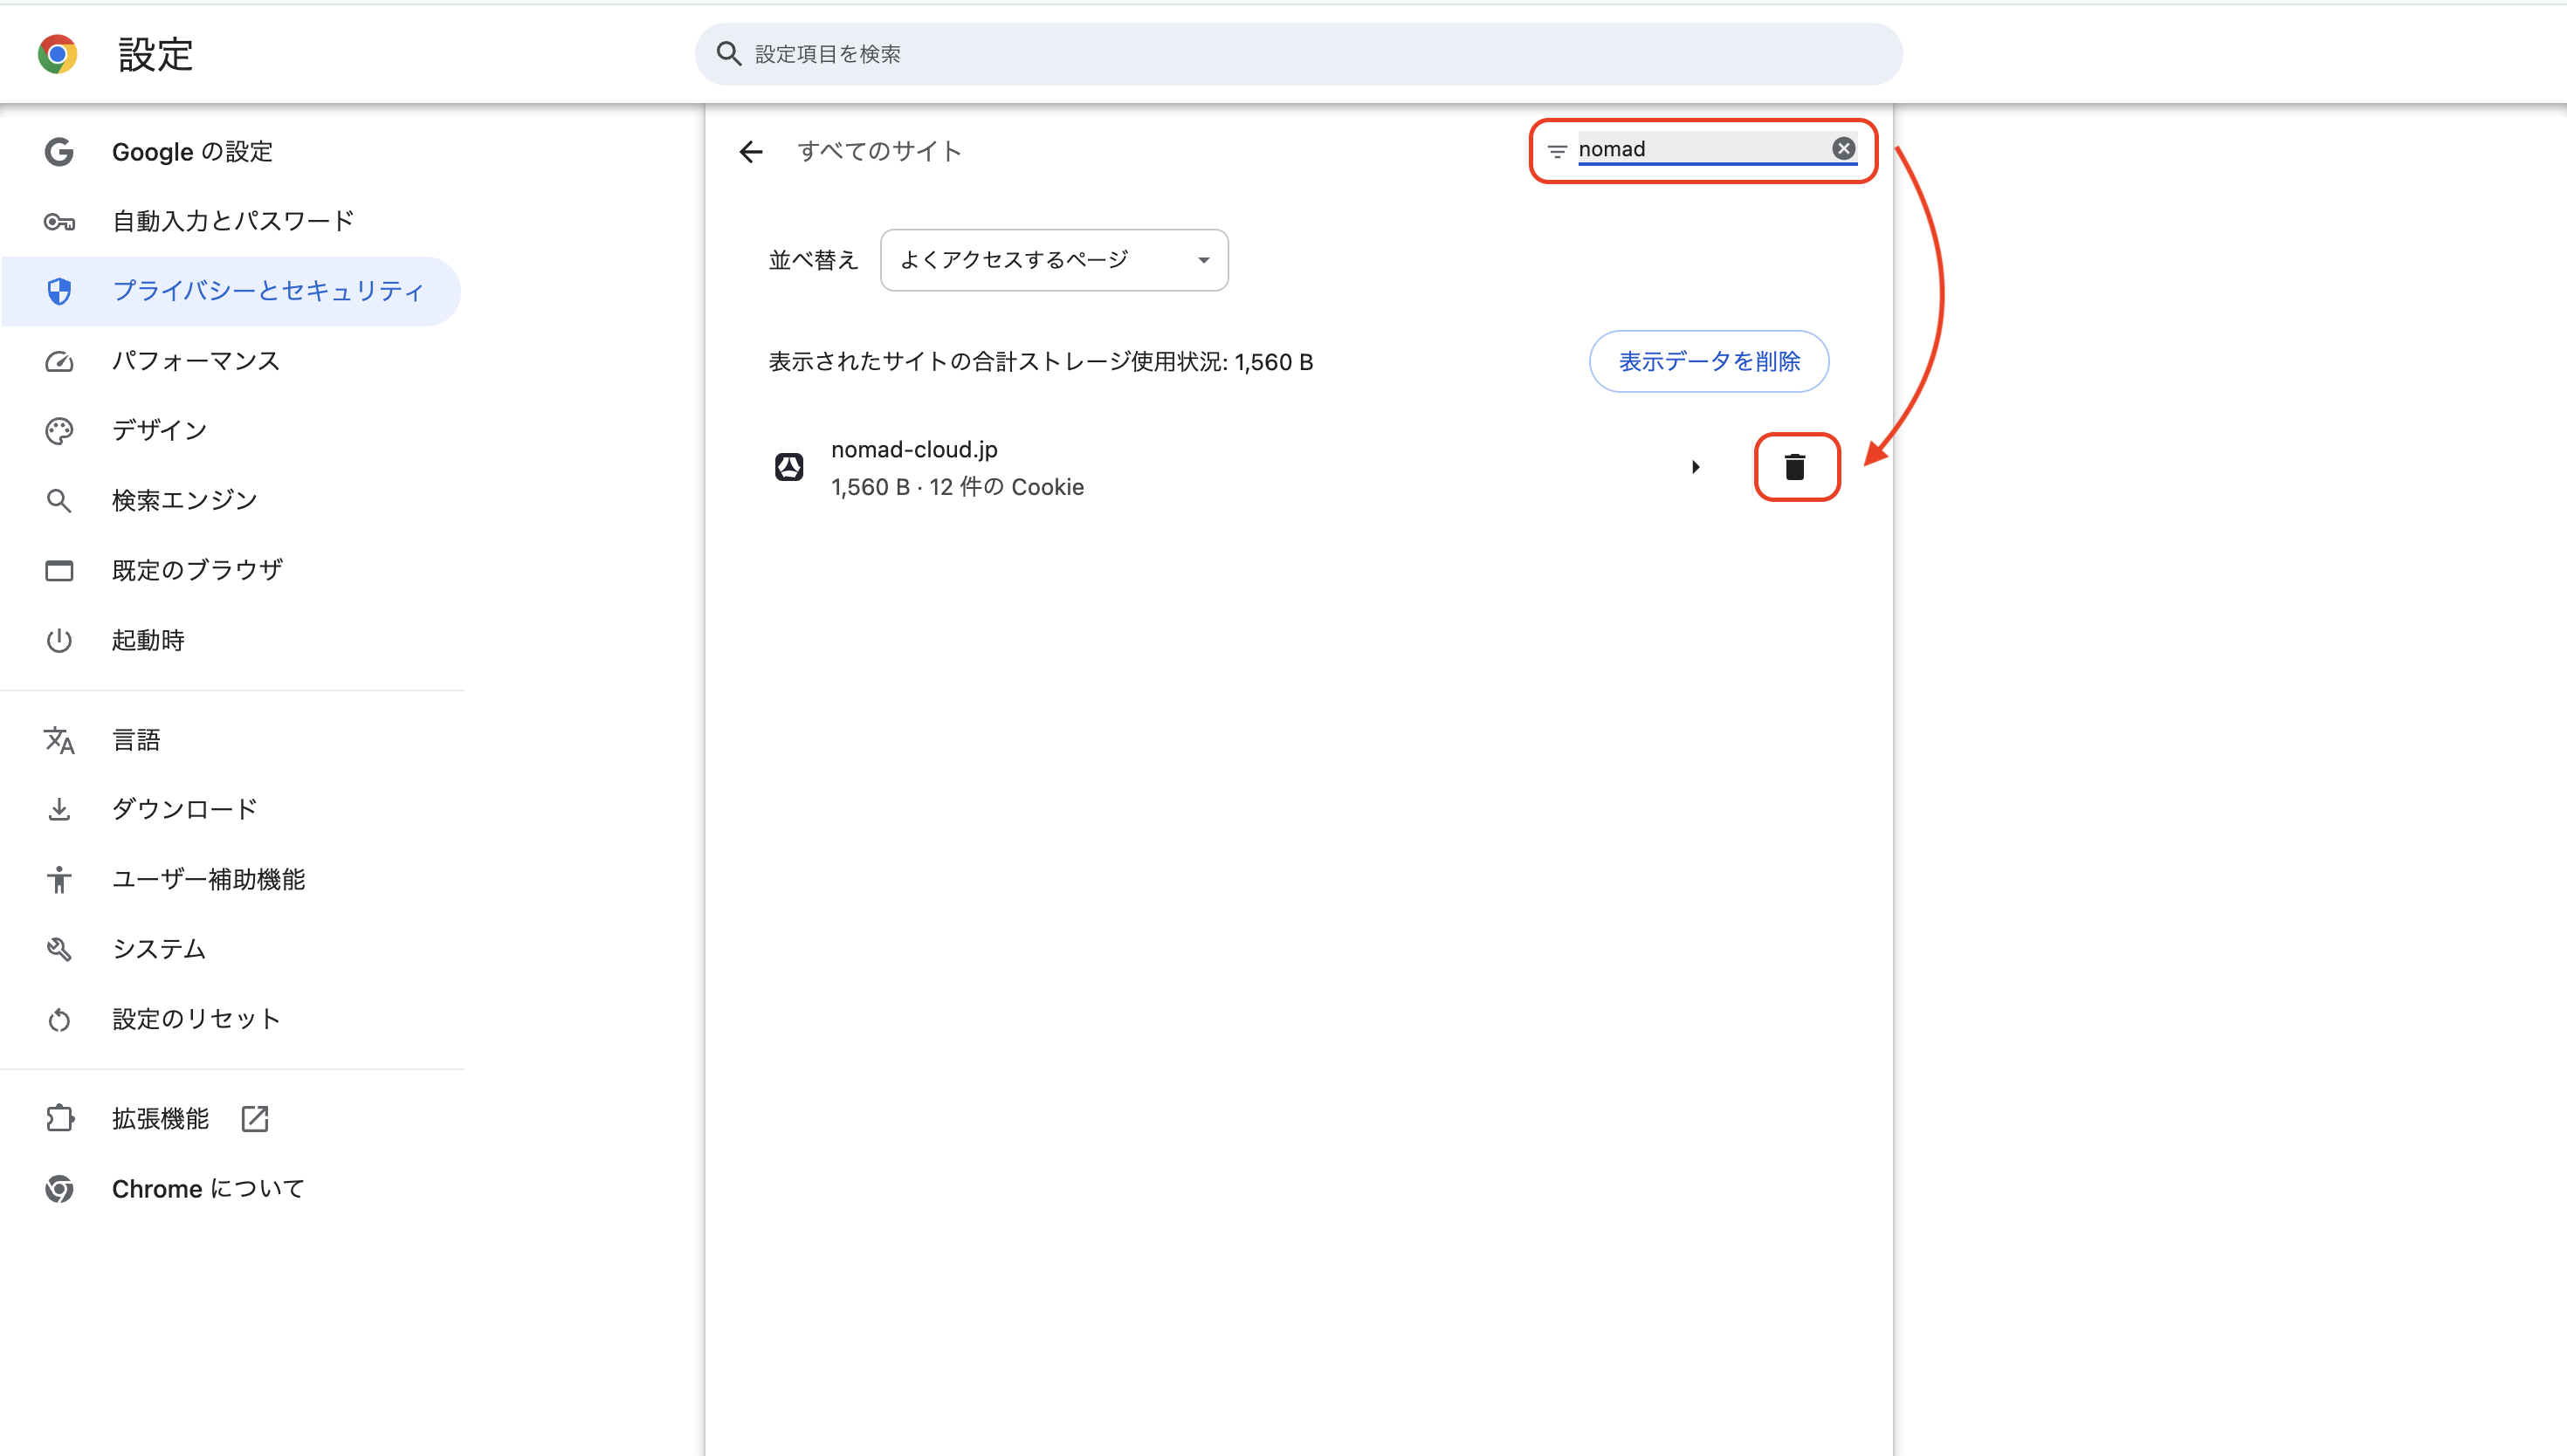Click the reset settings circular arrow icon
The image size is (2567, 1456).
pos(59,1020)
